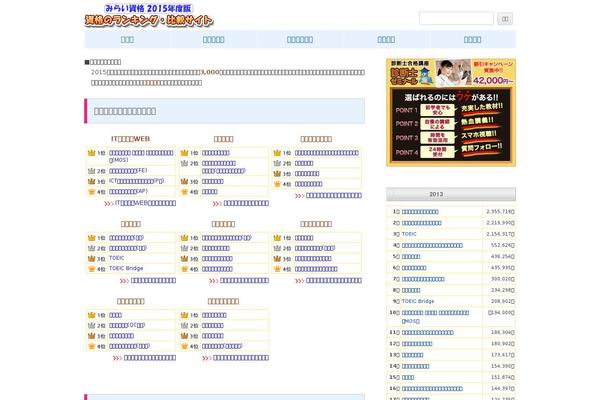Click the bronze crown beside the ICT link
600x400 pixels.
[x=91, y=181]
